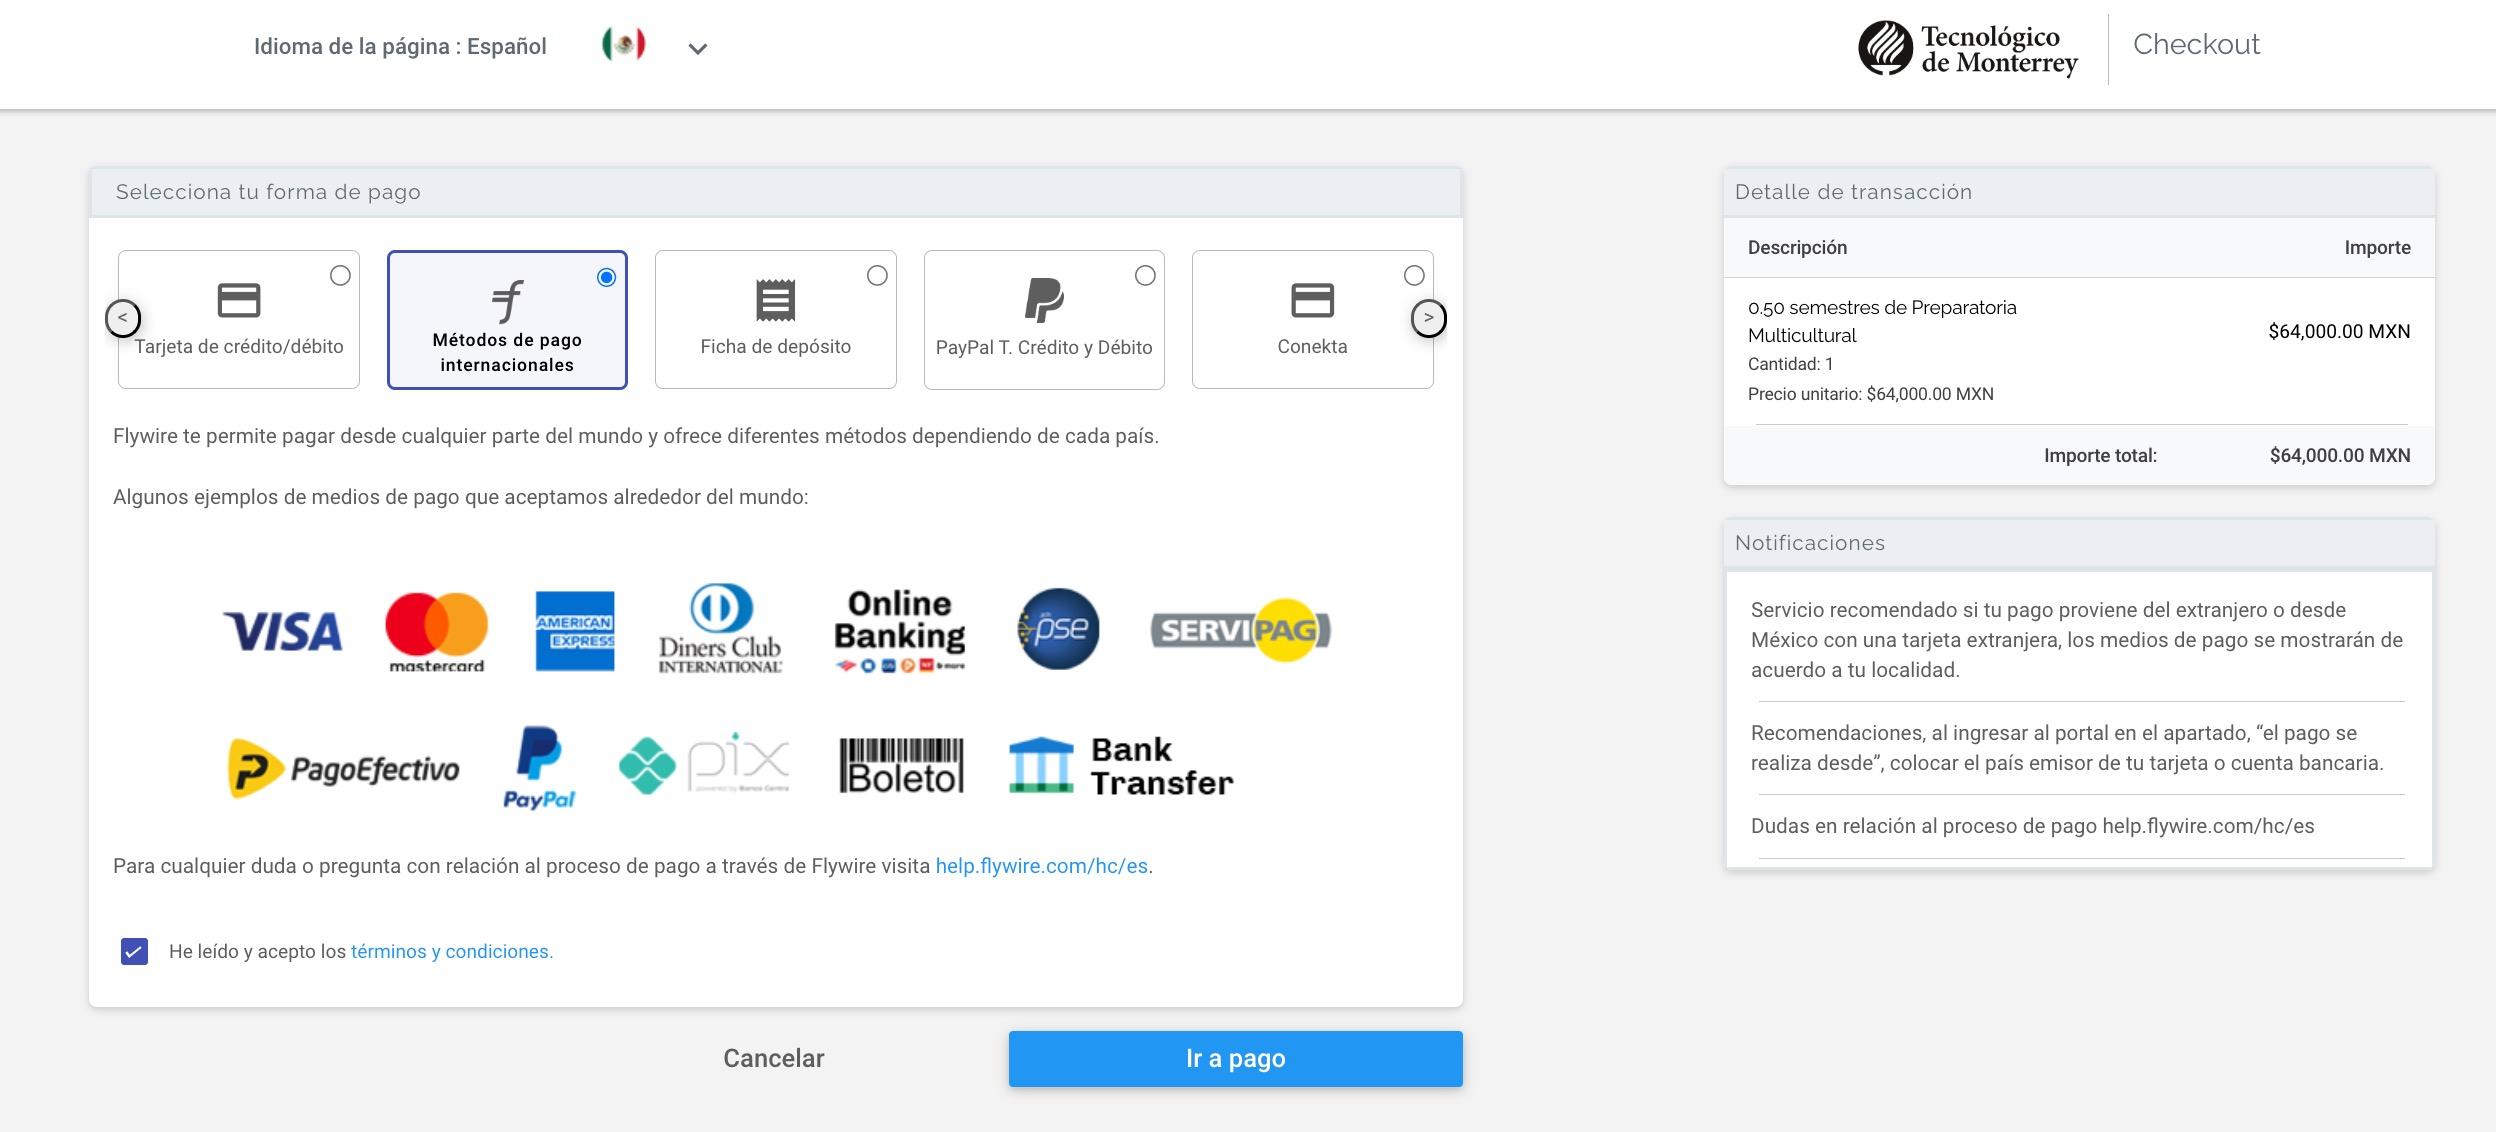2496x1132 pixels.
Task: Click the Tarjeta de crédito/débito card icon
Action: (x=239, y=300)
